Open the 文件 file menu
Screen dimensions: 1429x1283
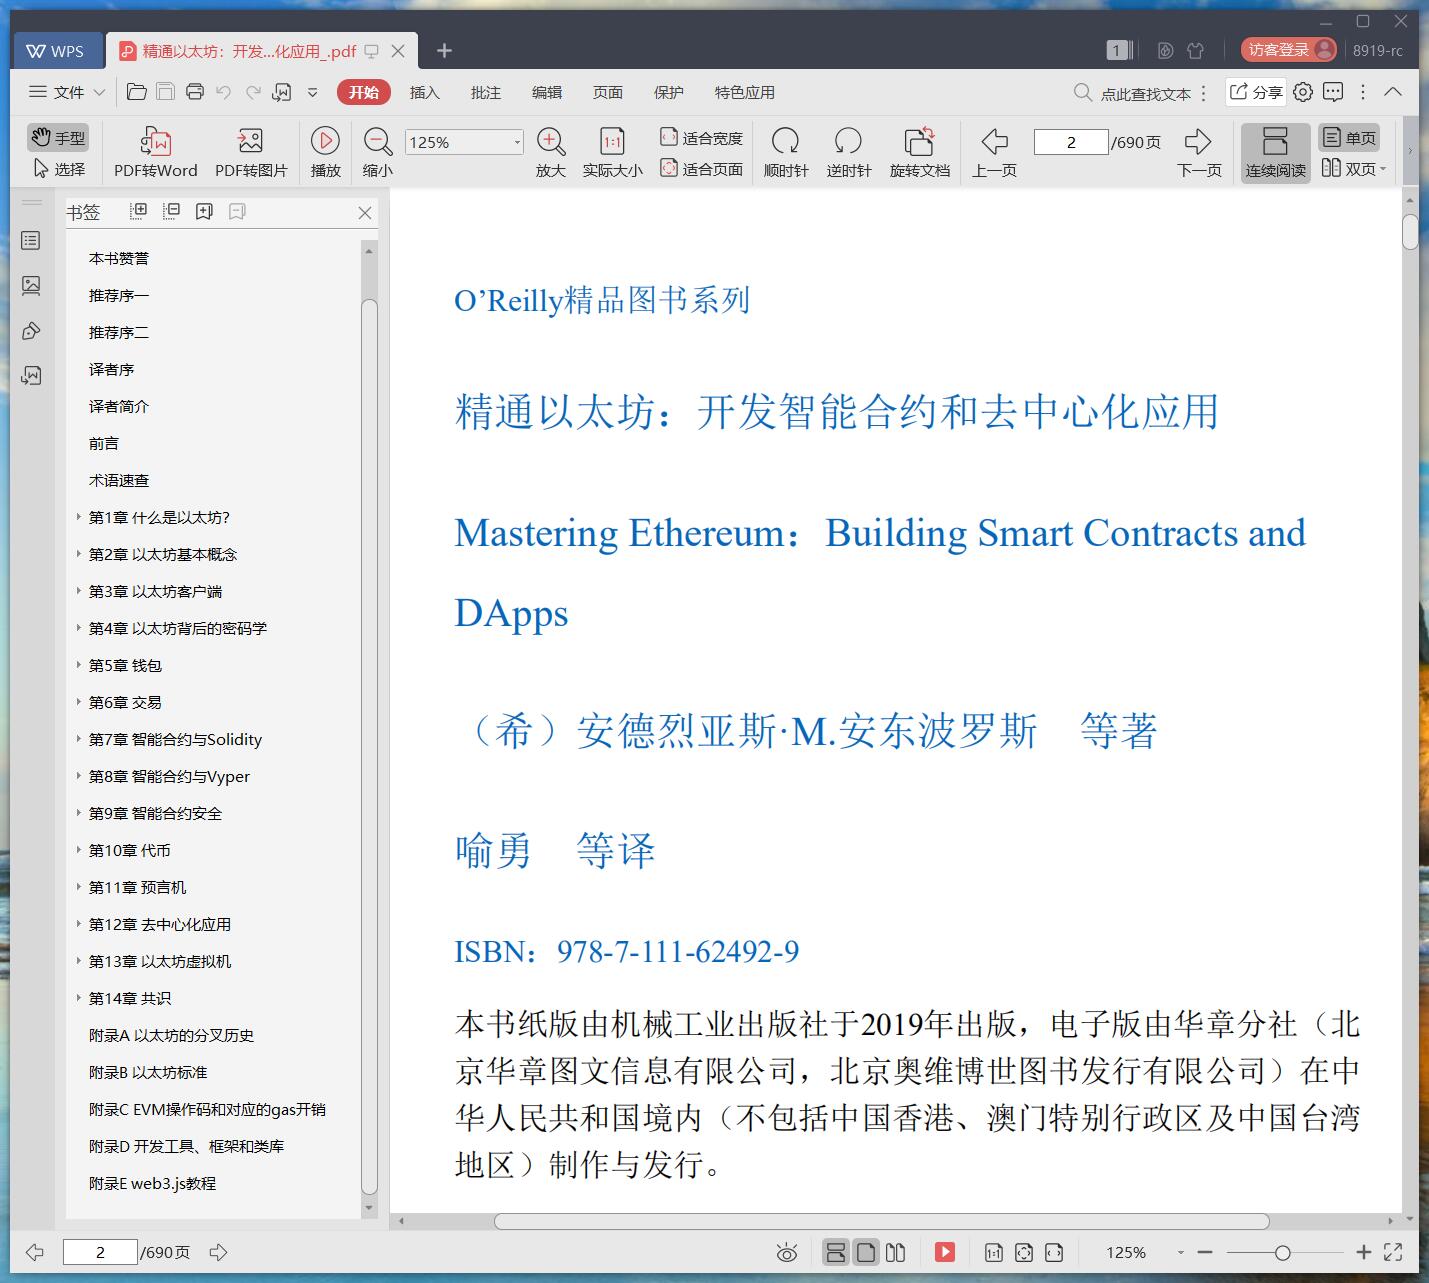point(66,92)
